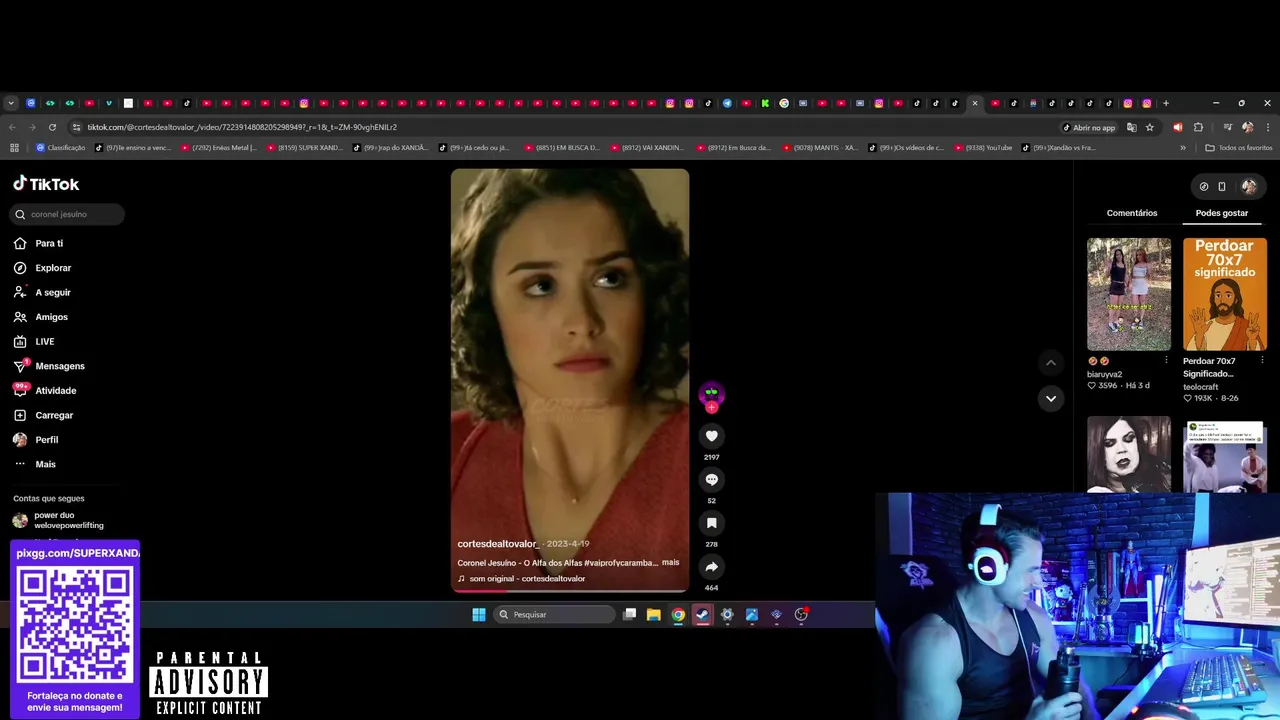Open the Chrome apps grid icon

[14, 148]
